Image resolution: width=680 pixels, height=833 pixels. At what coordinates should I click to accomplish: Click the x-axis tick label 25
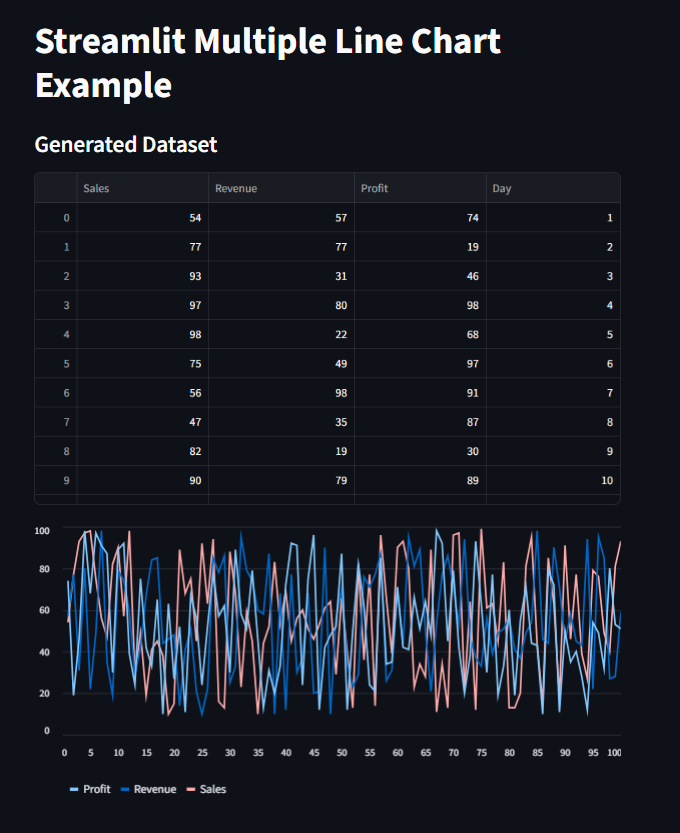202,752
